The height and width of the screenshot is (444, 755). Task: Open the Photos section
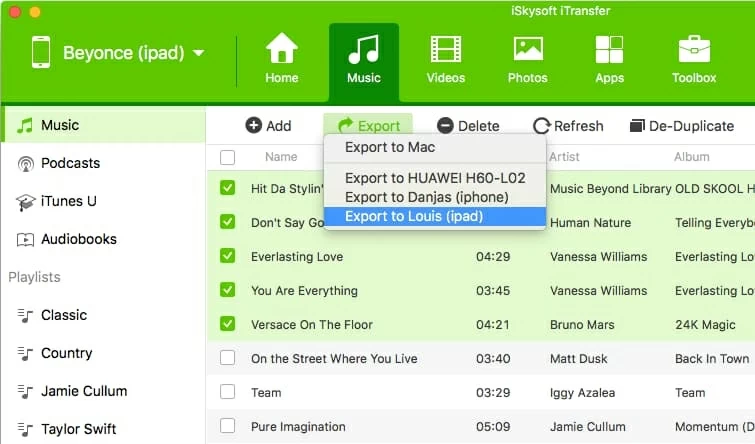(527, 49)
